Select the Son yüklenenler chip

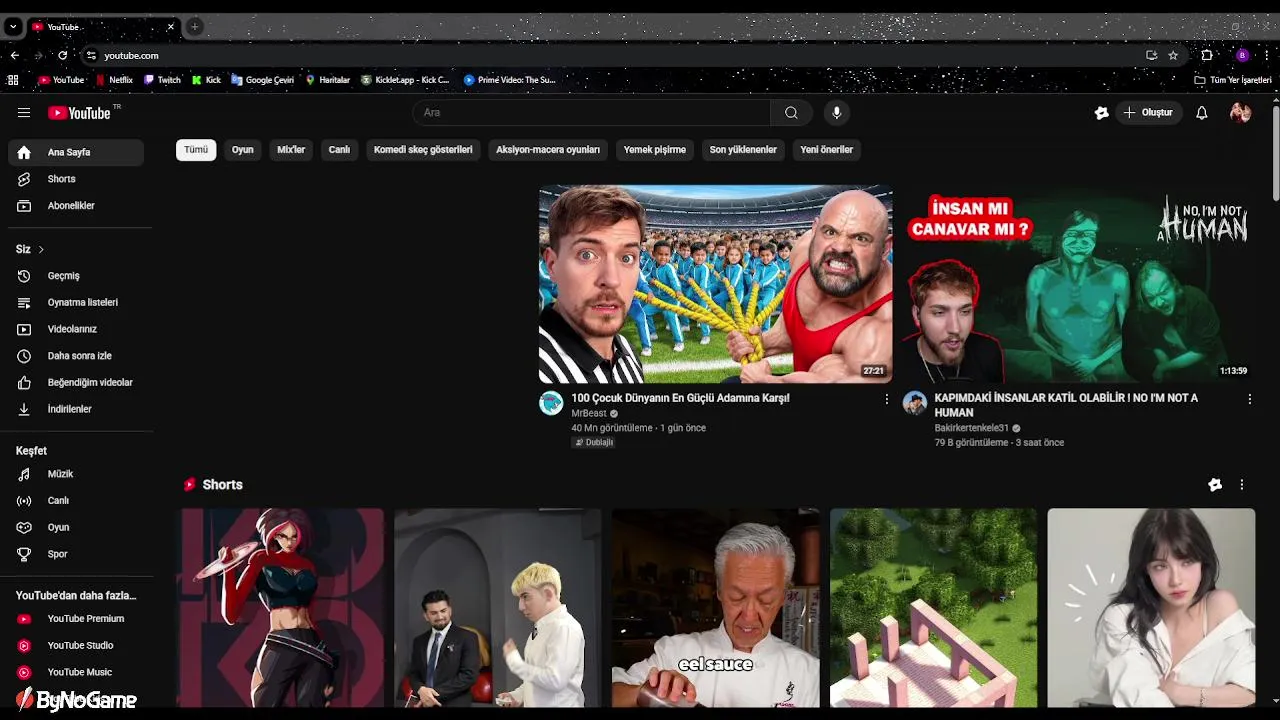coord(743,150)
